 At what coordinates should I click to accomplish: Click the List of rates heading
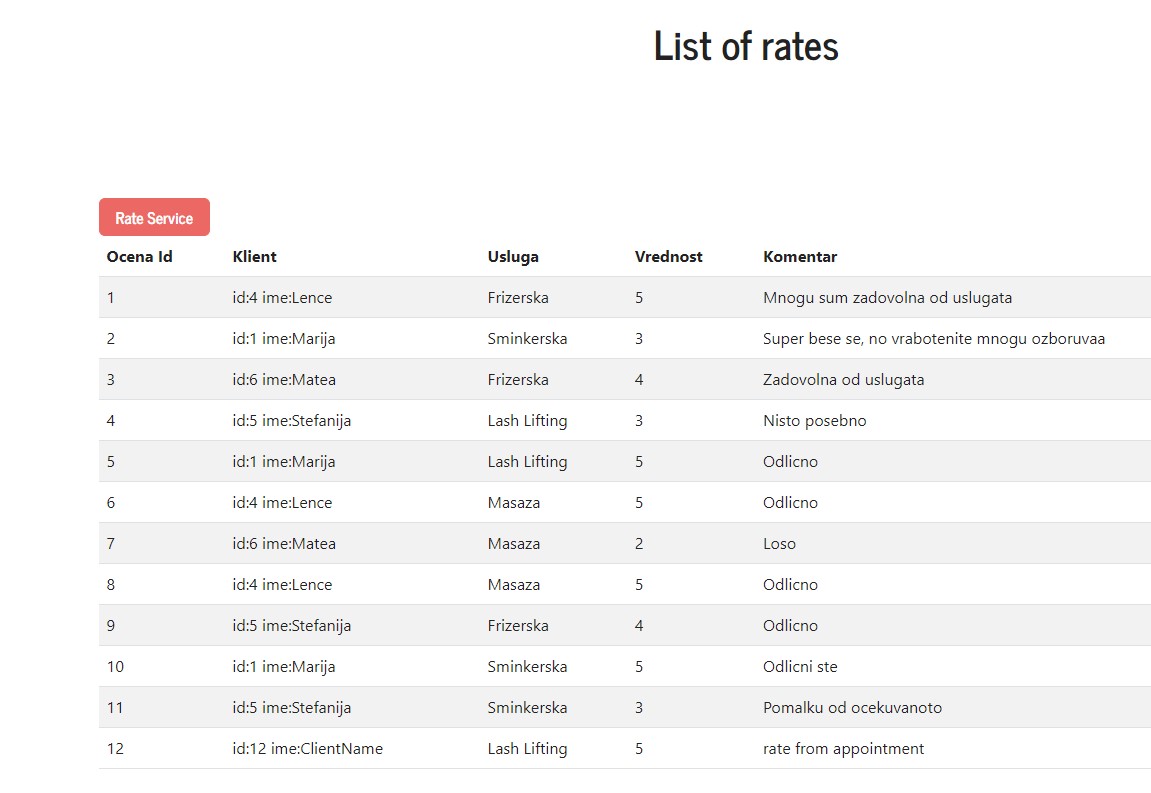coord(745,46)
